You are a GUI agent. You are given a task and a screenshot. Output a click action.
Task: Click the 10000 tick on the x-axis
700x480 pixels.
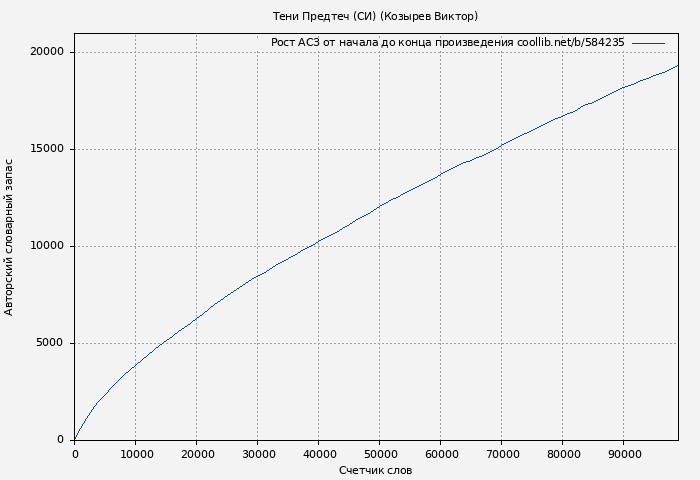[136, 454]
